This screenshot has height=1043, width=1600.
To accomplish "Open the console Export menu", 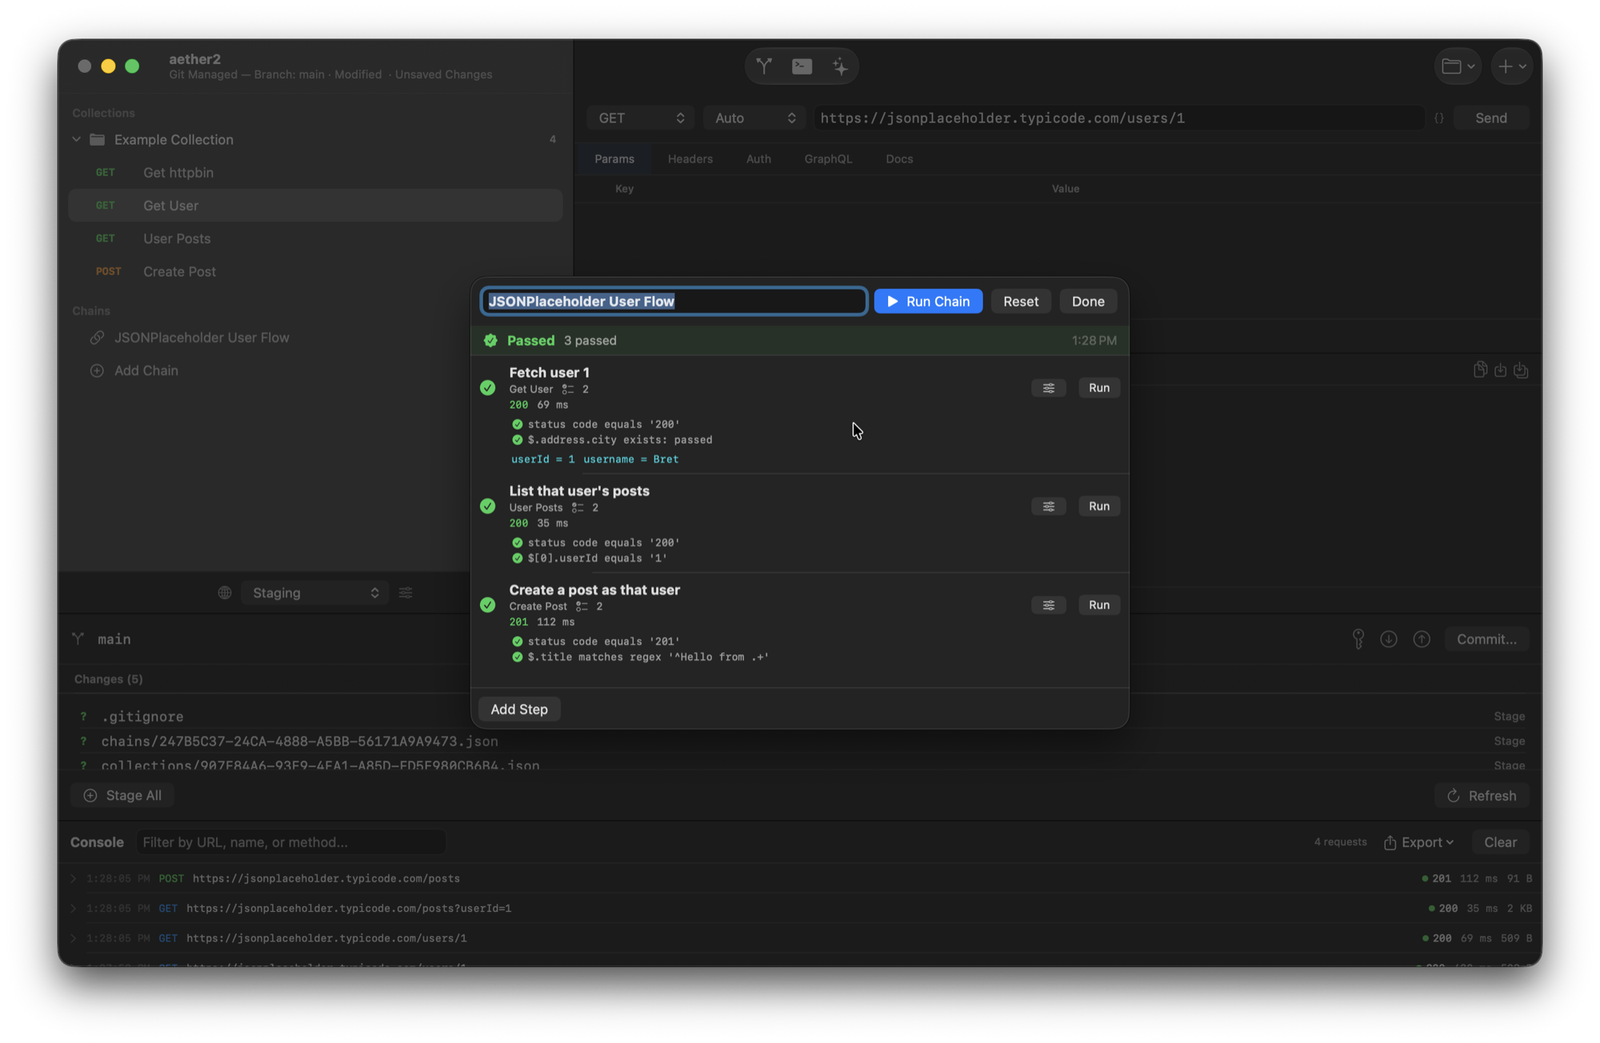I will coord(1418,842).
